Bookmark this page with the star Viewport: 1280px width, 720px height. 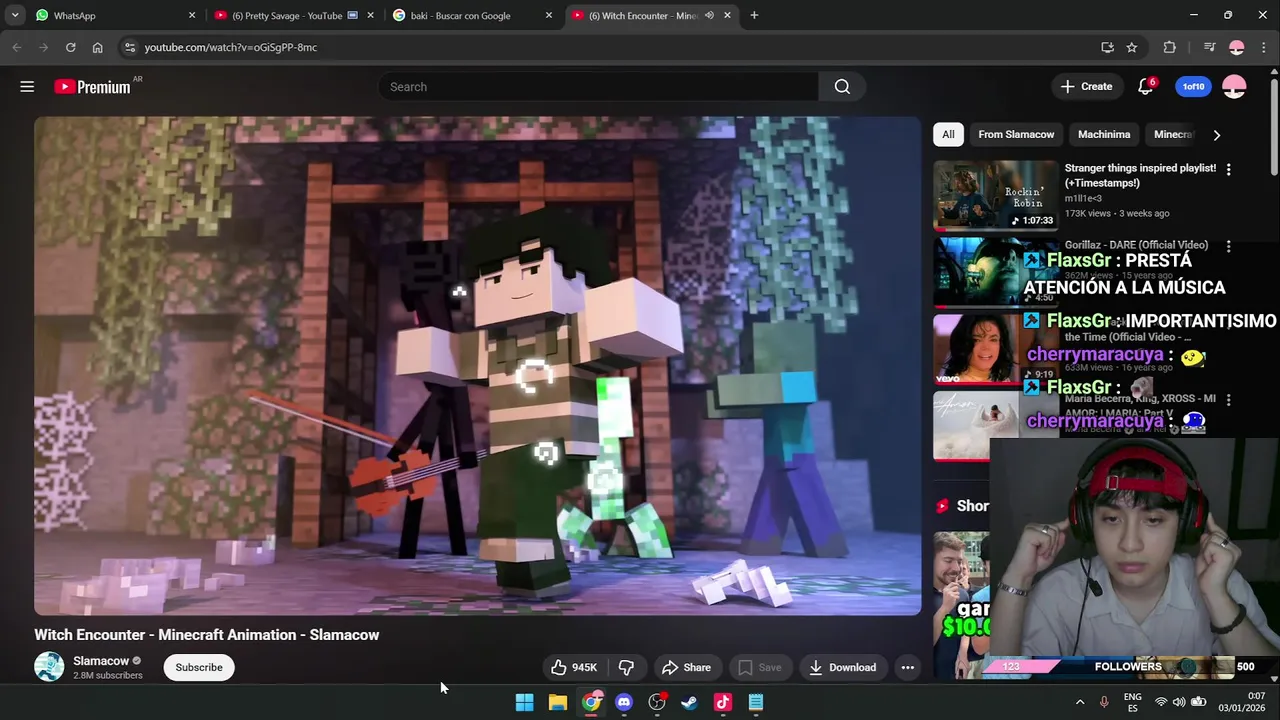1131,47
